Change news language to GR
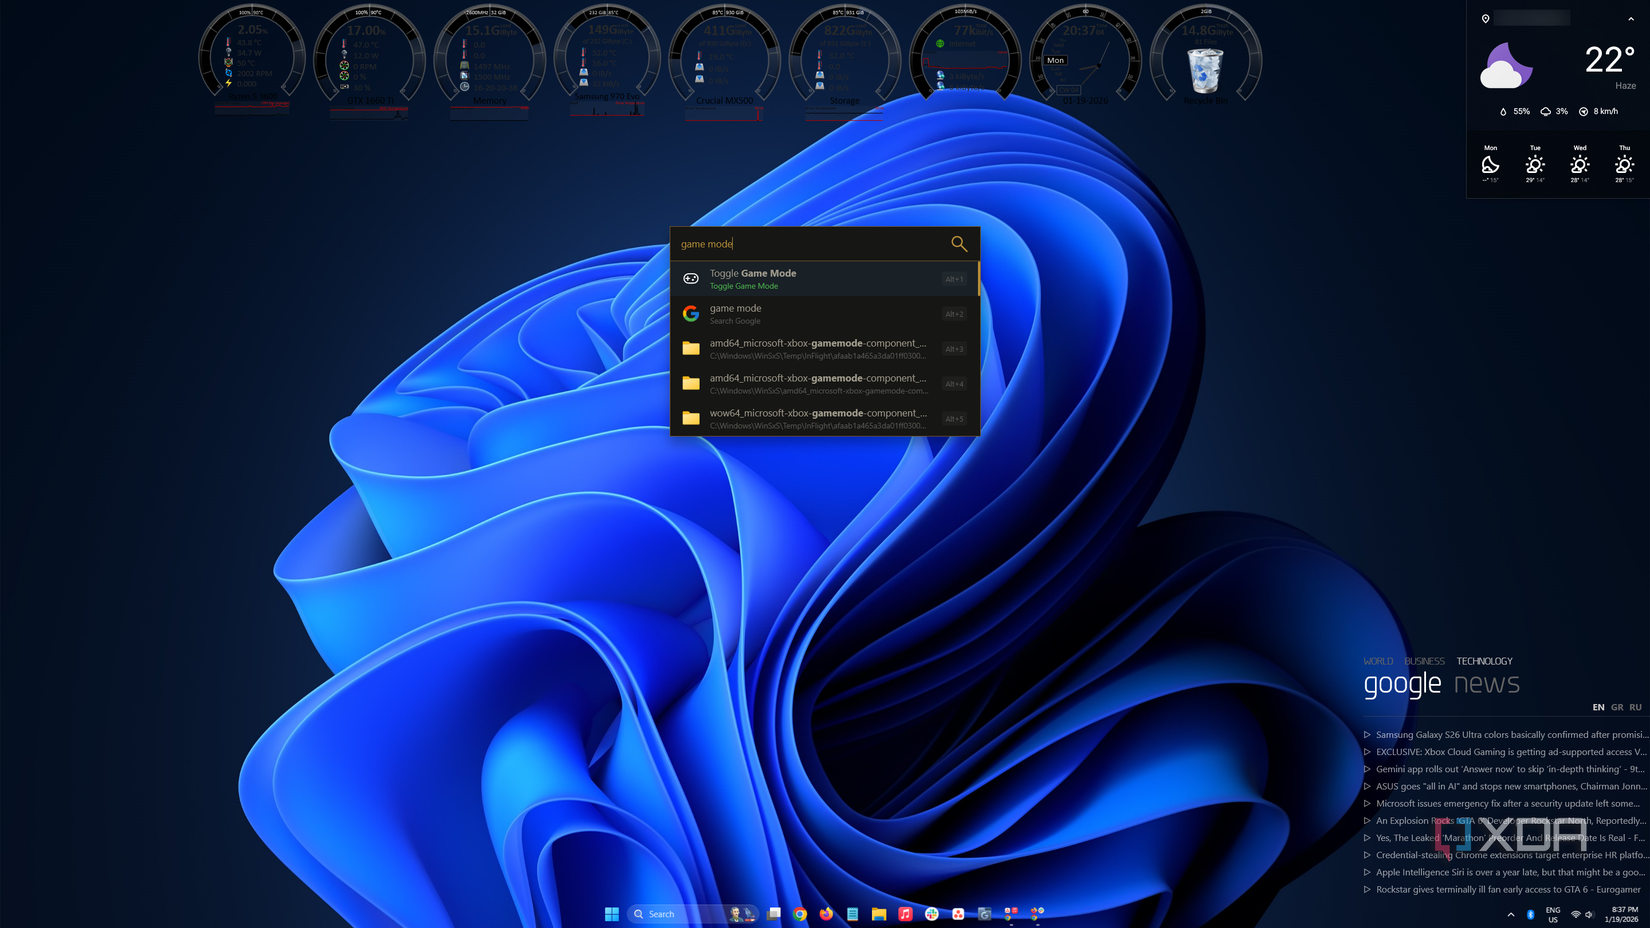This screenshot has height=928, width=1650. click(x=1616, y=706)
